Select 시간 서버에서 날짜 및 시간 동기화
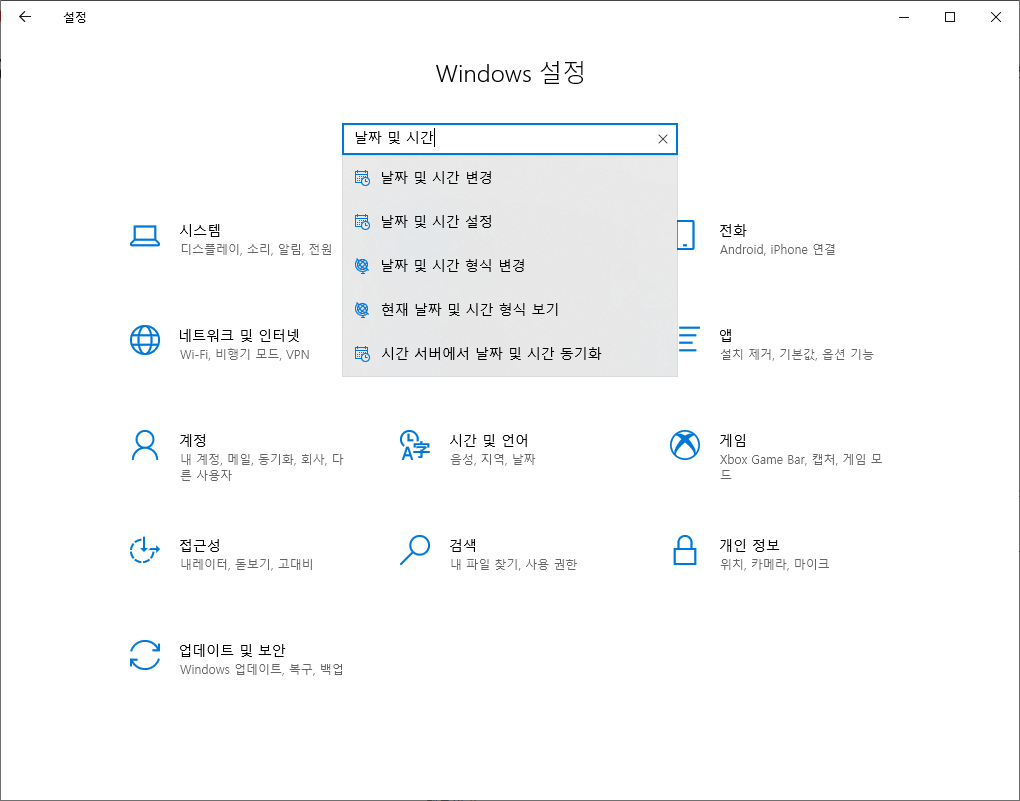 tap(510, 354)
